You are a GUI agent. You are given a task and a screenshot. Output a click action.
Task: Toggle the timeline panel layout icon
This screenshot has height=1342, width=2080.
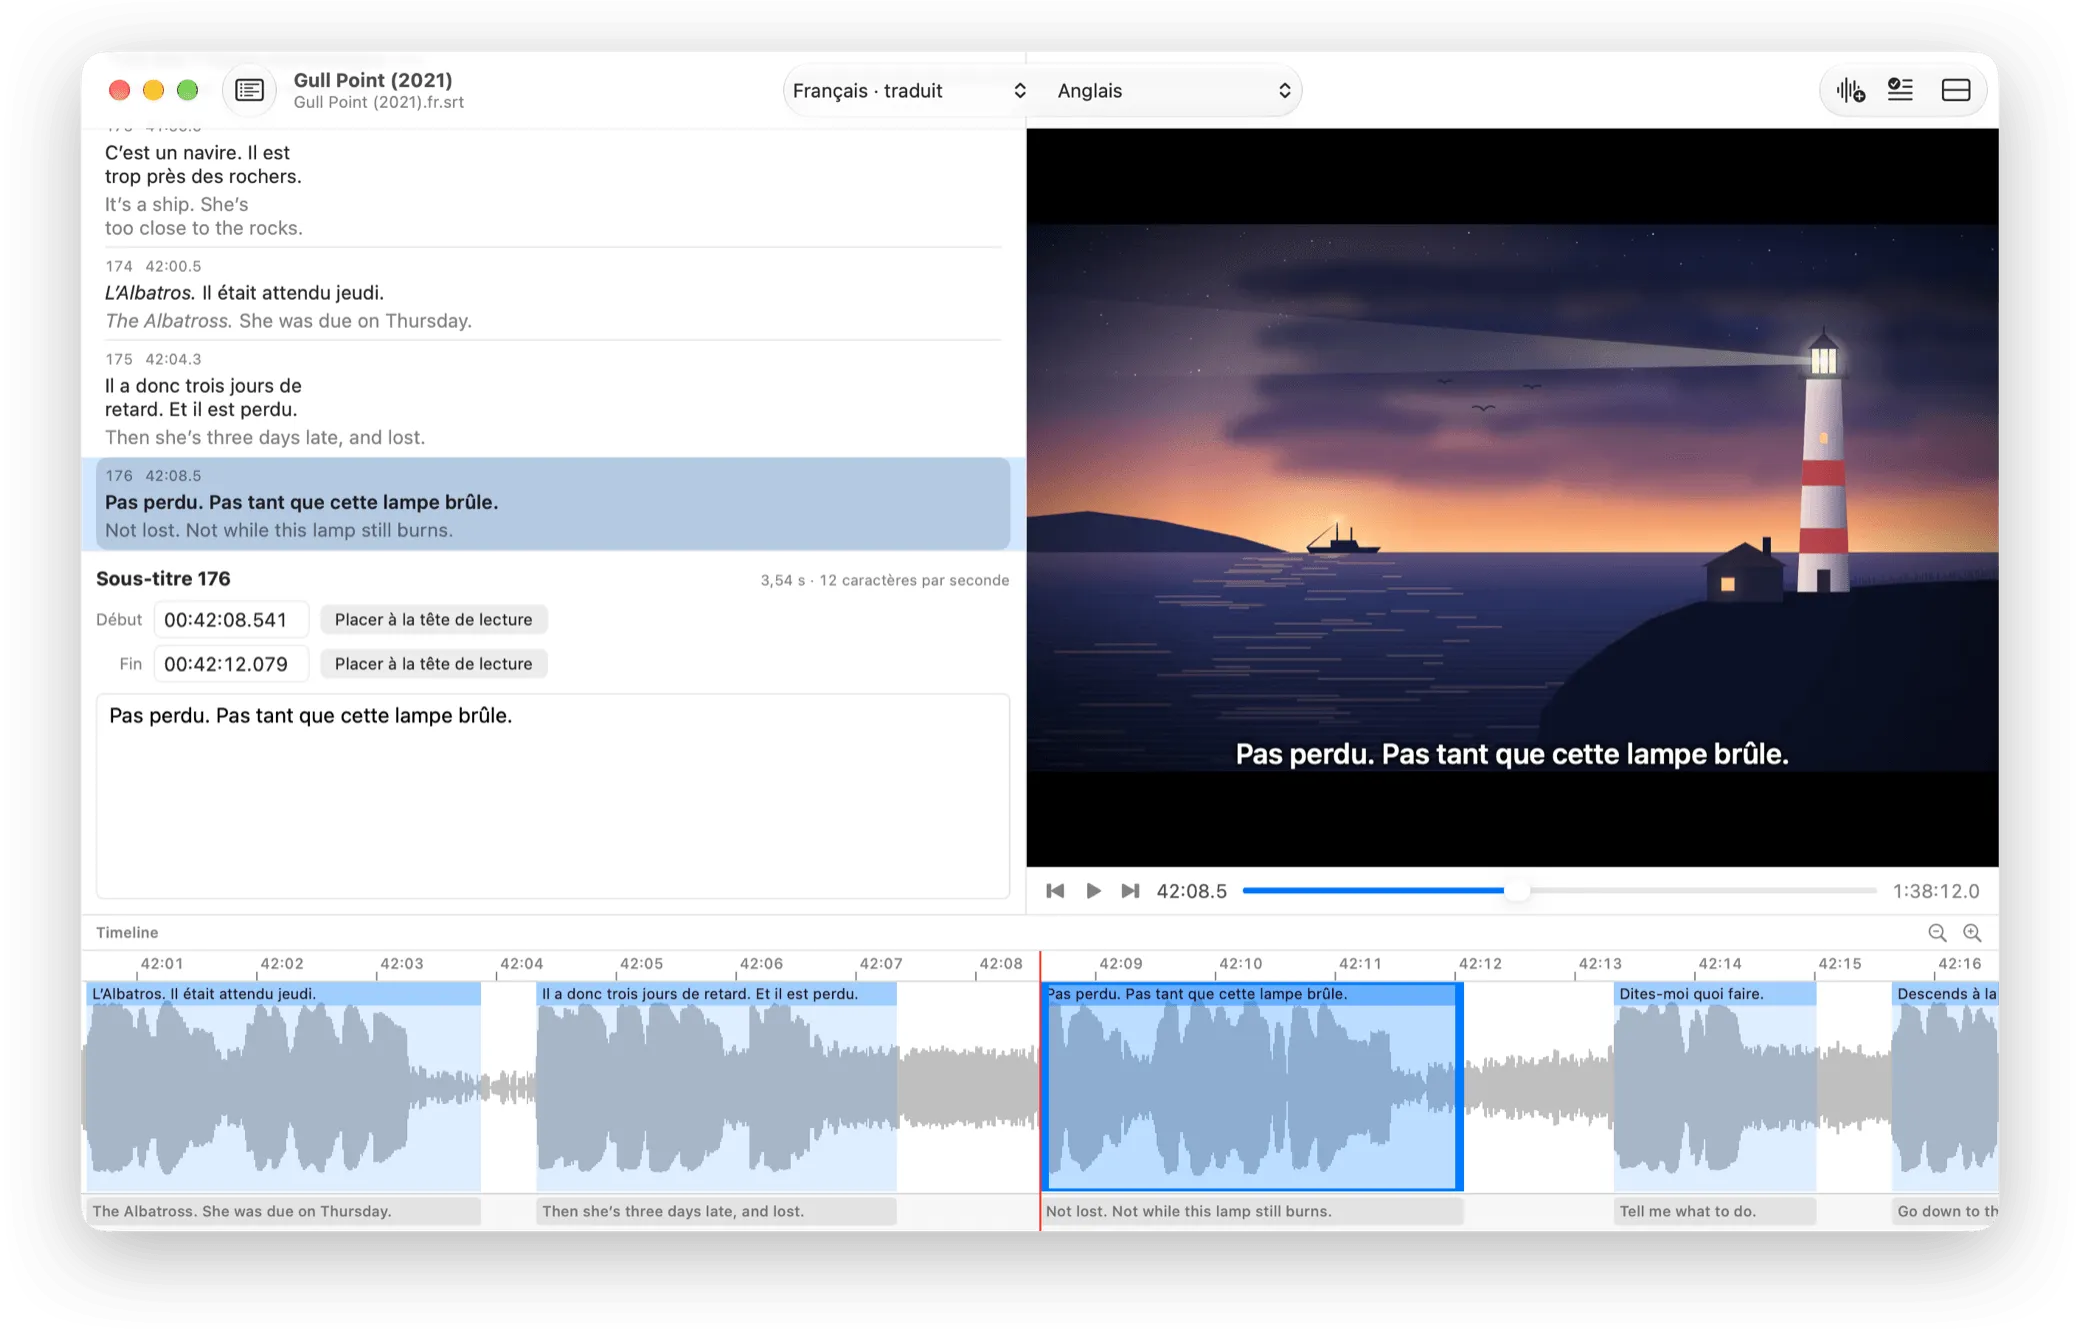tap(1956, 90)
